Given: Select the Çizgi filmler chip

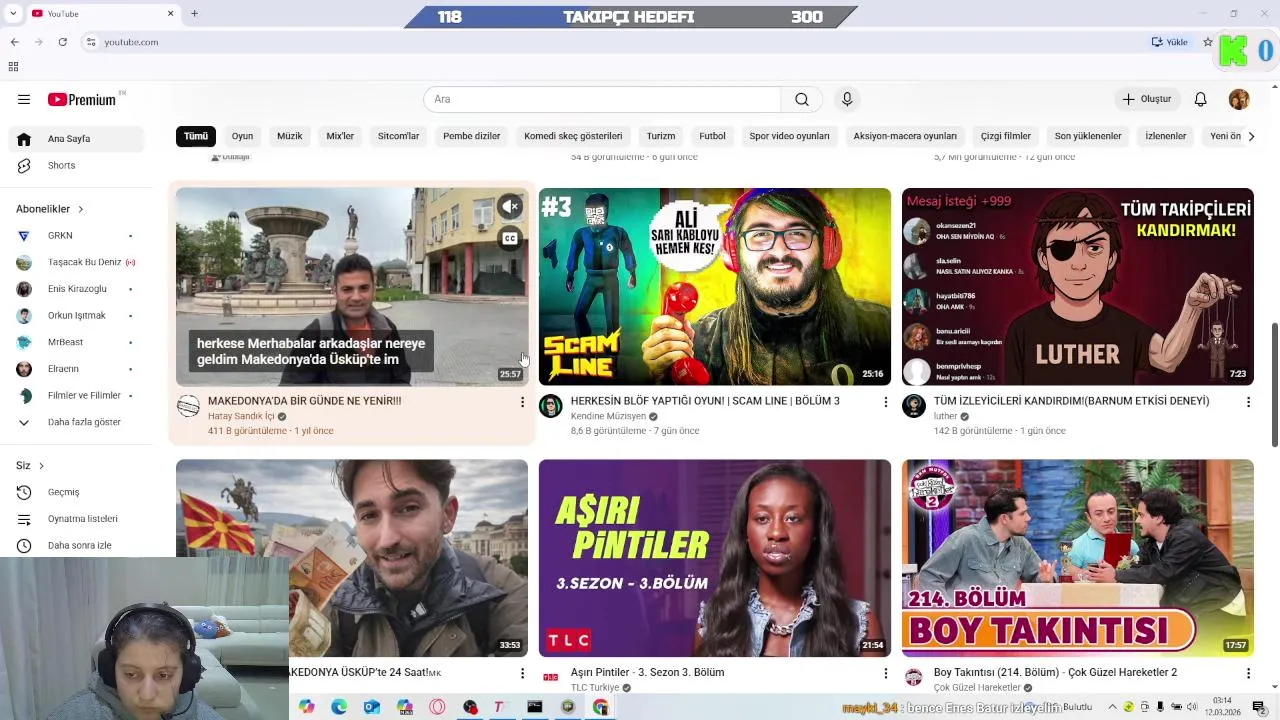Looking at the screenshot, I should coord(1005,136).
